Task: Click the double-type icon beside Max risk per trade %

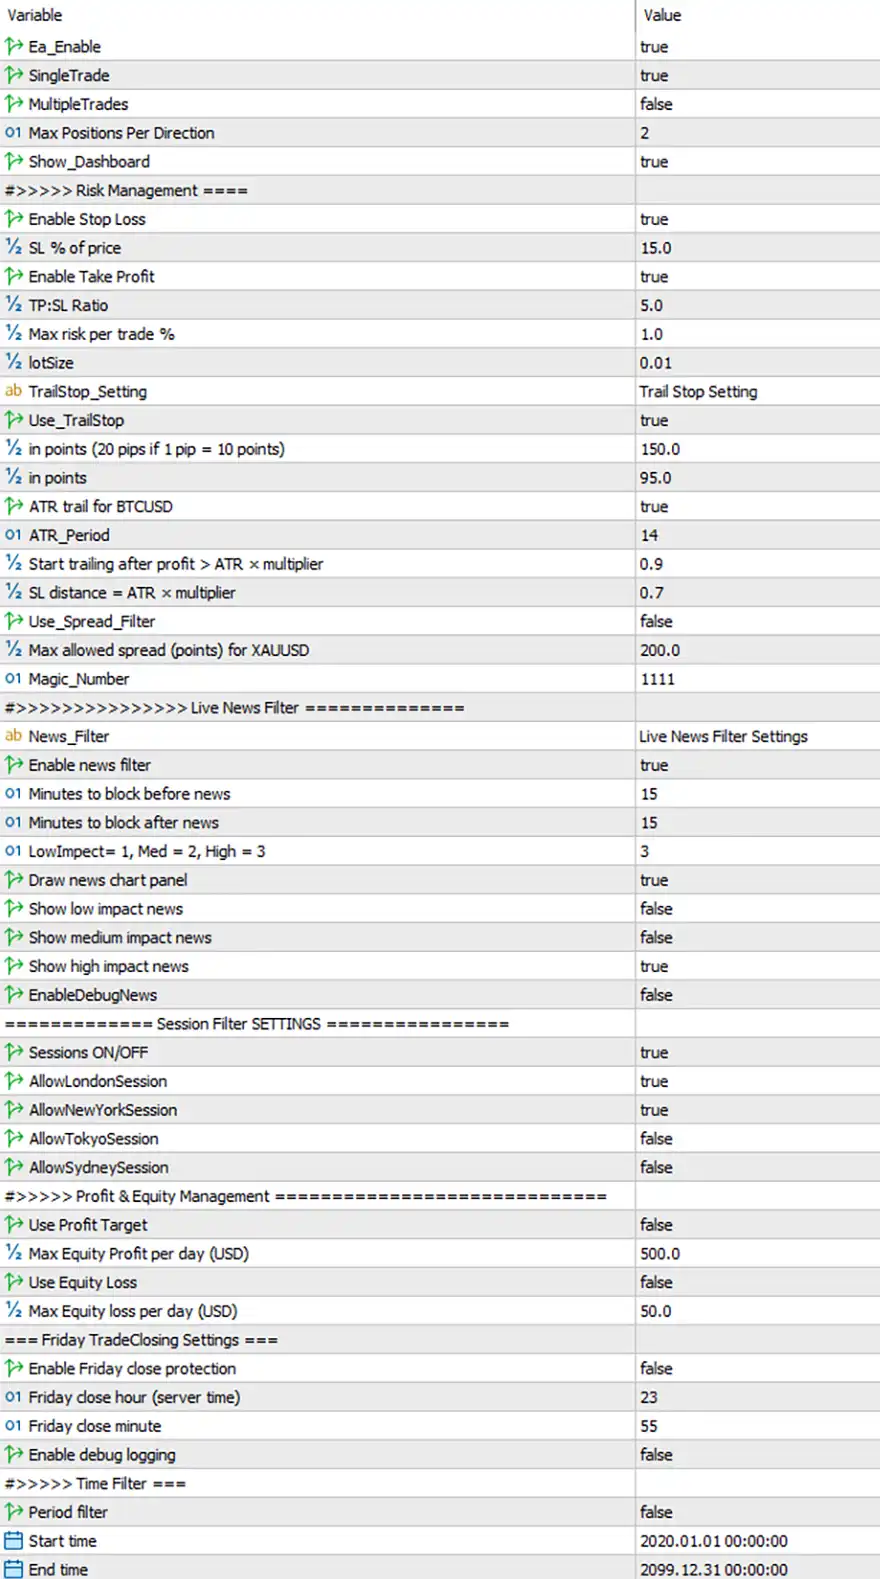Action: (x=13, y=334)
